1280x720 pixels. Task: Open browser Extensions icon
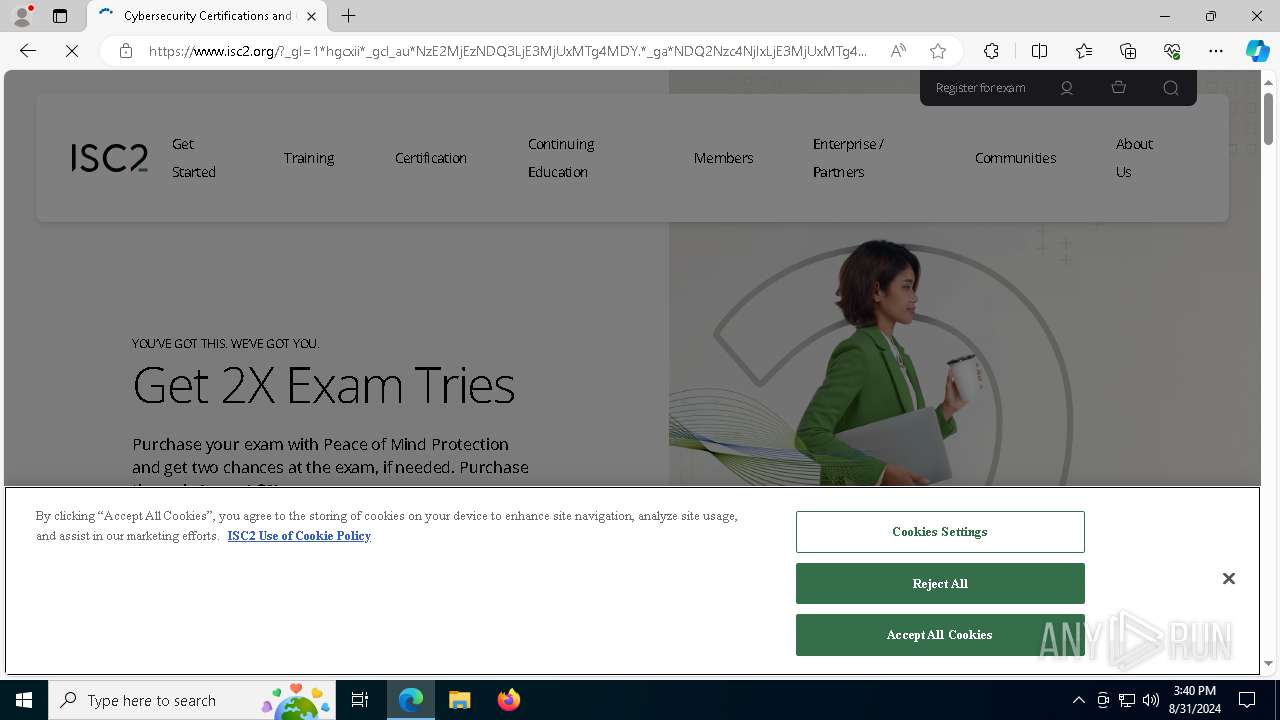[x=991, y=51]
